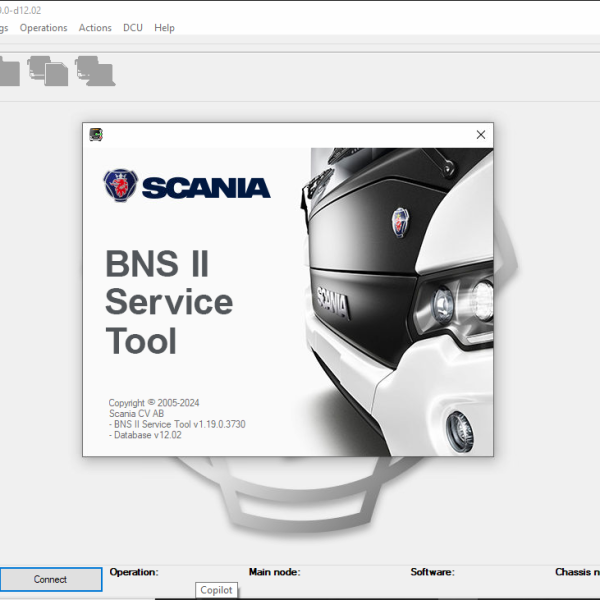600x600 pixels.
Task: Click the 'Copyright © 2005-2024' text
Action: 154,403
